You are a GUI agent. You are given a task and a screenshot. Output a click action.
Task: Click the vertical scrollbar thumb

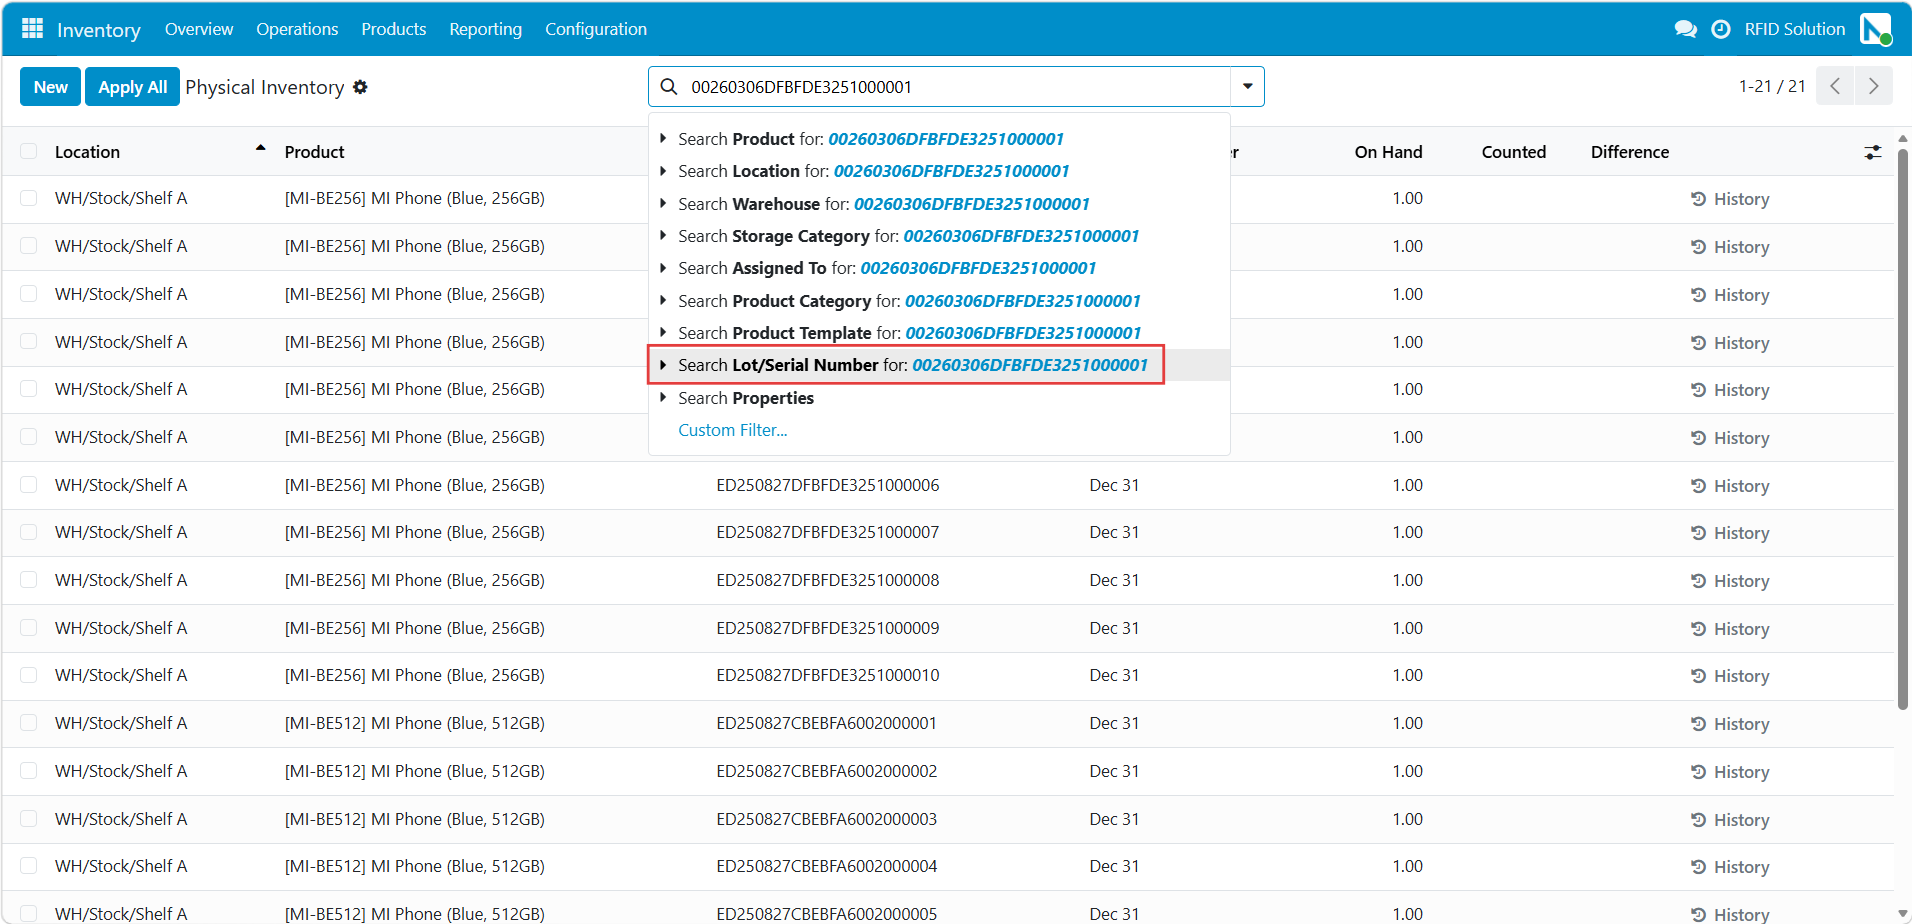pyautogui.click(x=1903, y=430)
